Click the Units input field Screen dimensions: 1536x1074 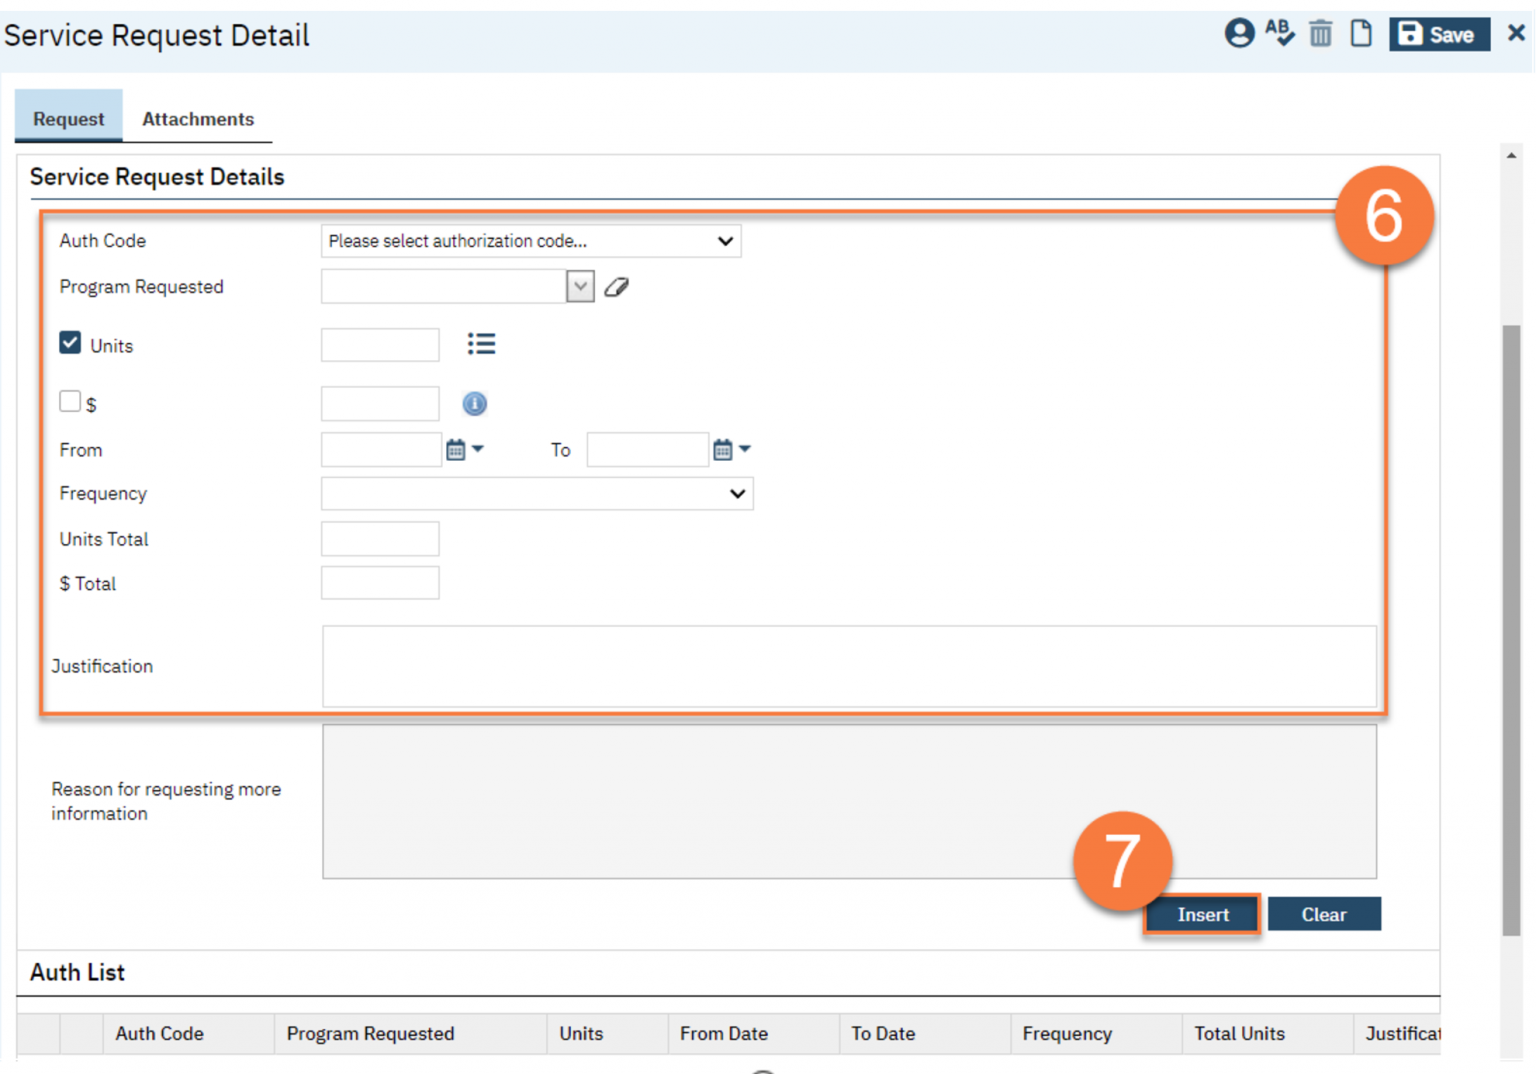[380, 345]
